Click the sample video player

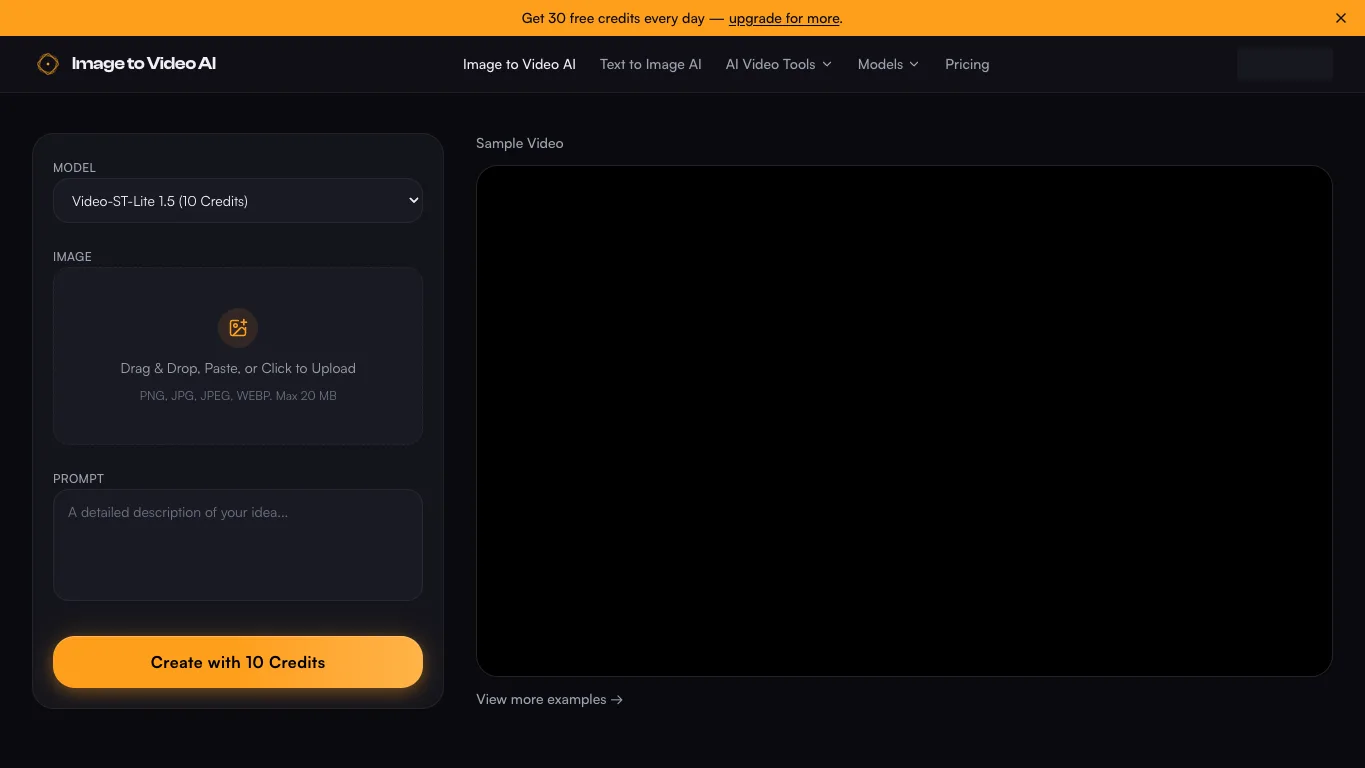point(904,421)
